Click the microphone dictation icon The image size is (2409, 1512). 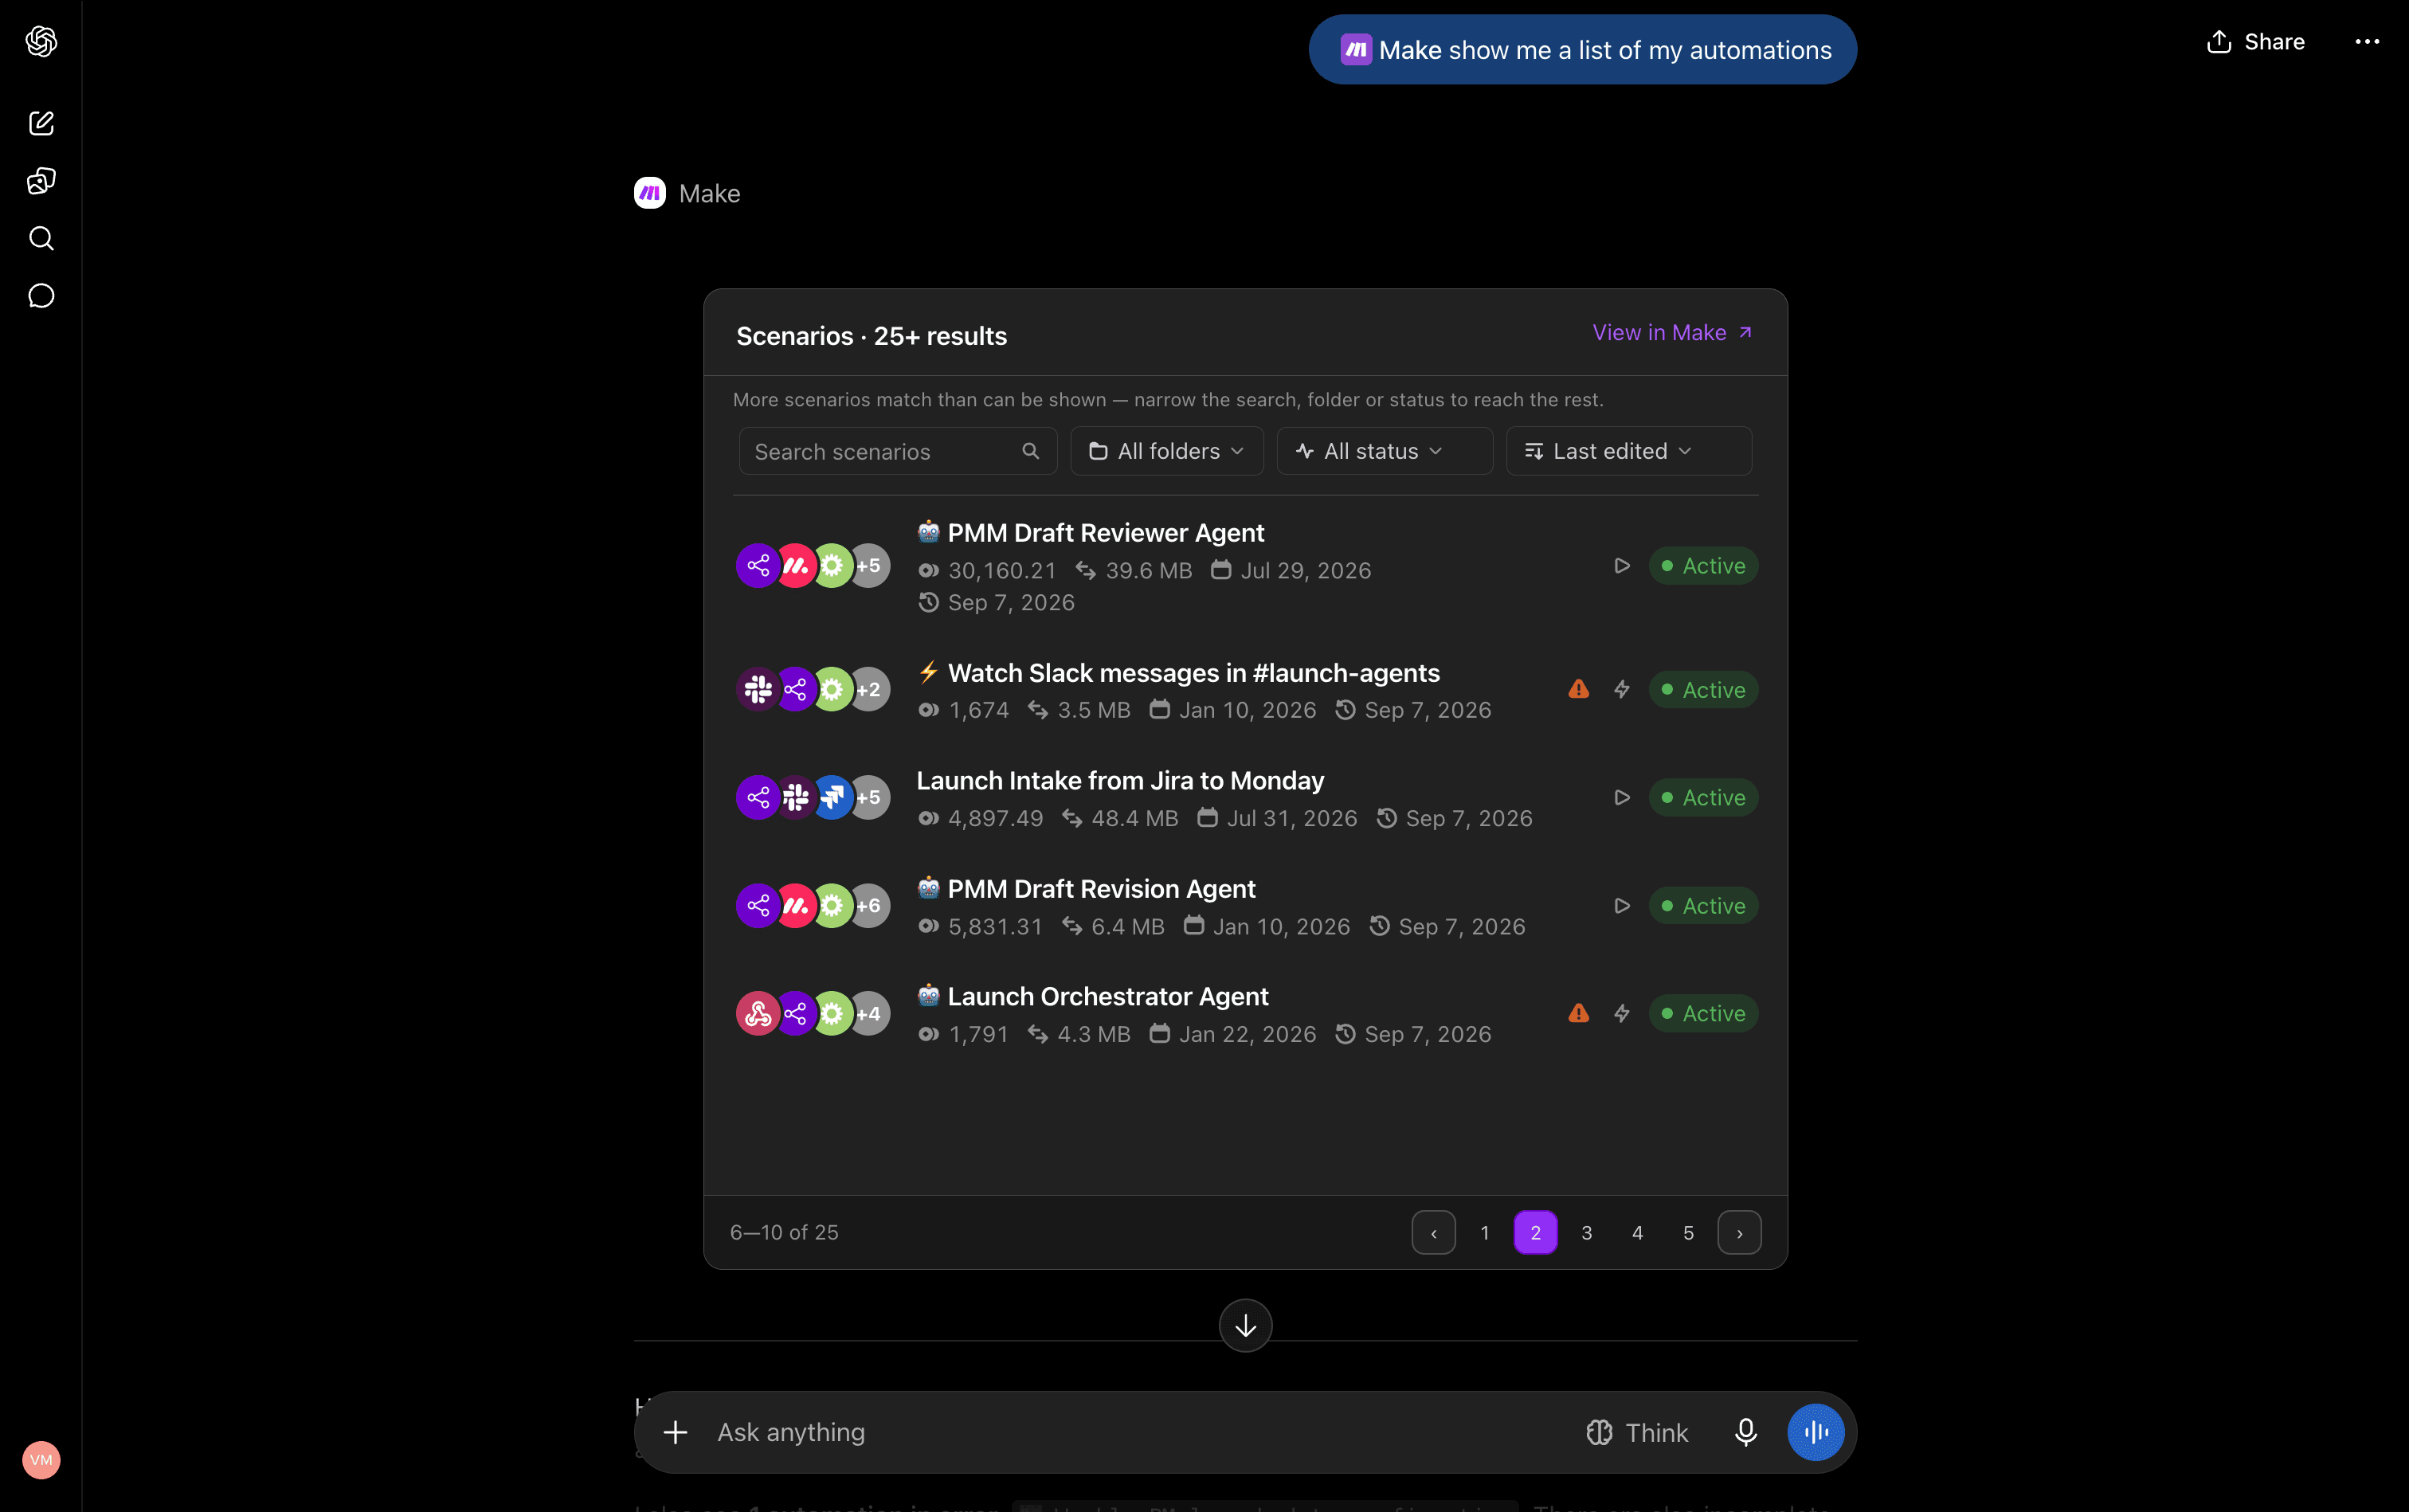tap(1746, 1432)
